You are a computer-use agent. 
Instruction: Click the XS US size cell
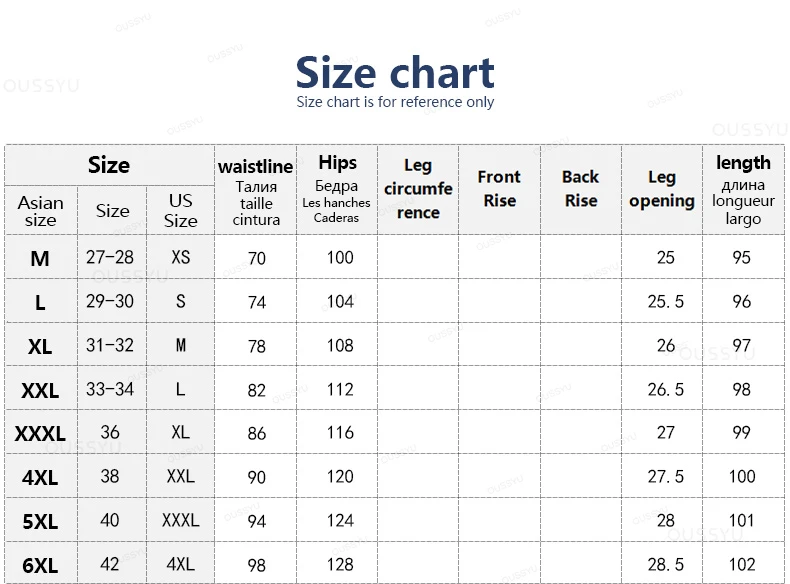pyautogui.click(x=180, y=257)
